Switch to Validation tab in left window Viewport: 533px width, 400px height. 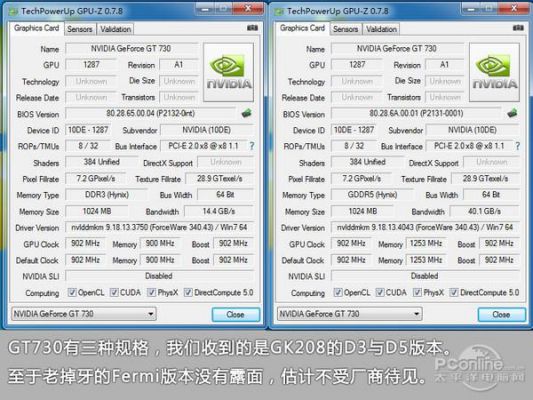pyautogui.click(x=116, y=29)
